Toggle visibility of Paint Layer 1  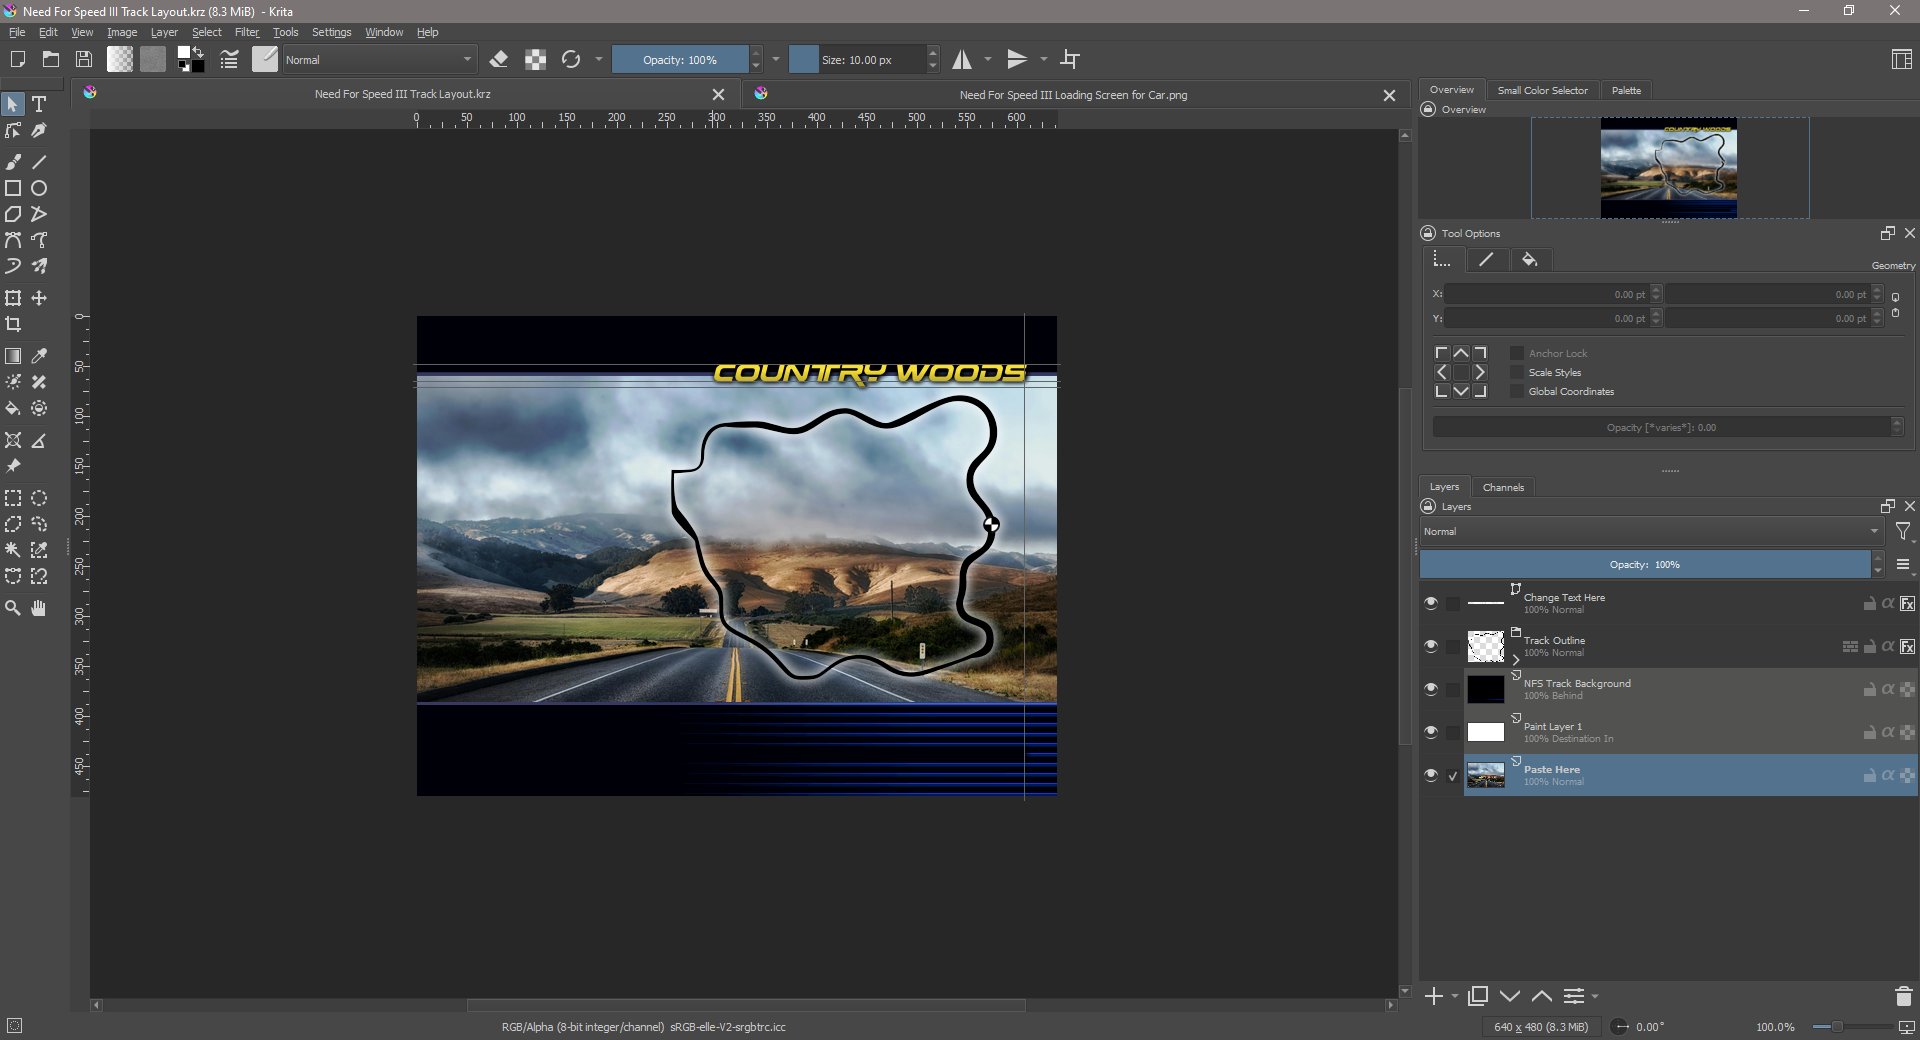[1431, 732]
